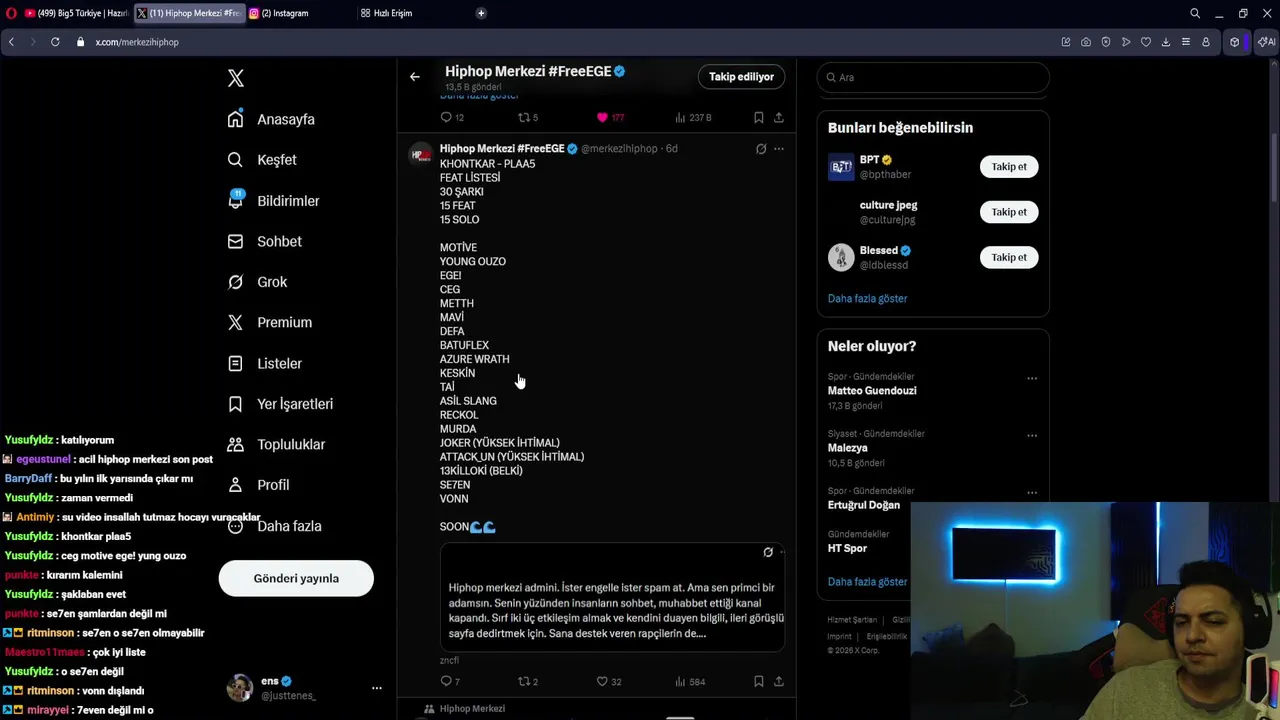Share the KHONTKAR post

(779, 681)
